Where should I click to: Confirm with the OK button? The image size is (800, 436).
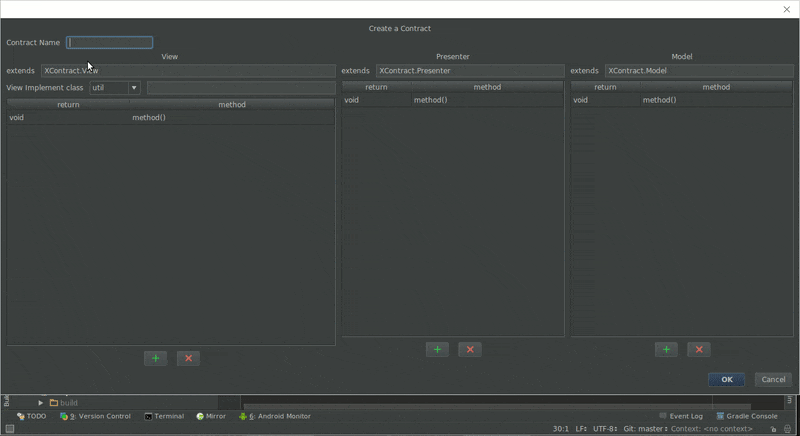[727, 379]
